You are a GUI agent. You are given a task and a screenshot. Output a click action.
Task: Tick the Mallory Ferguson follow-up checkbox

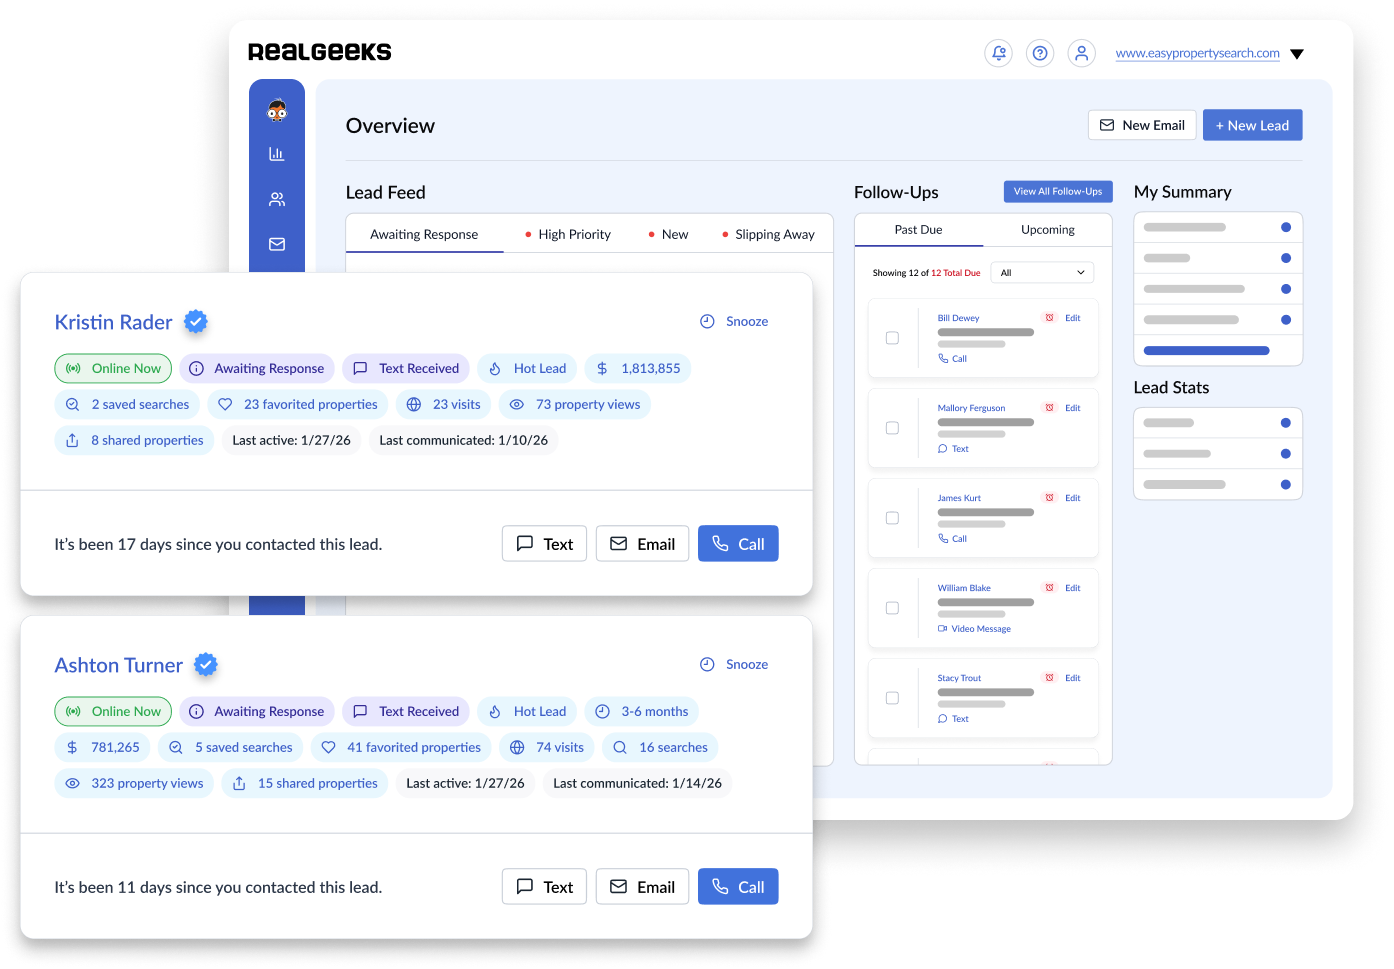[892, 428]
